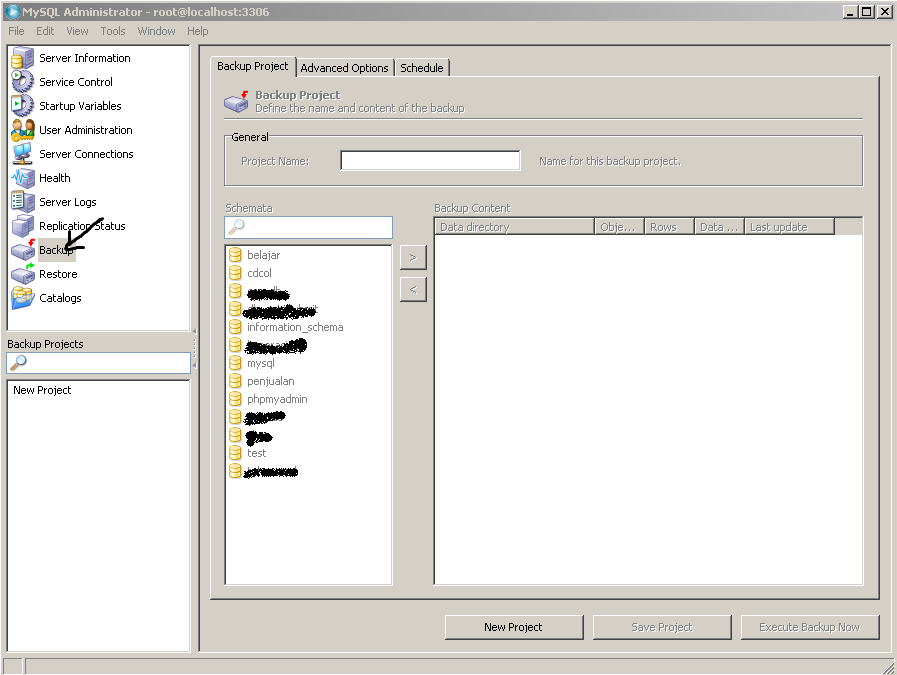The image size is (897, 675).
Task: Open the Server Logs sidebar label
Action: [x=68, y=202]
